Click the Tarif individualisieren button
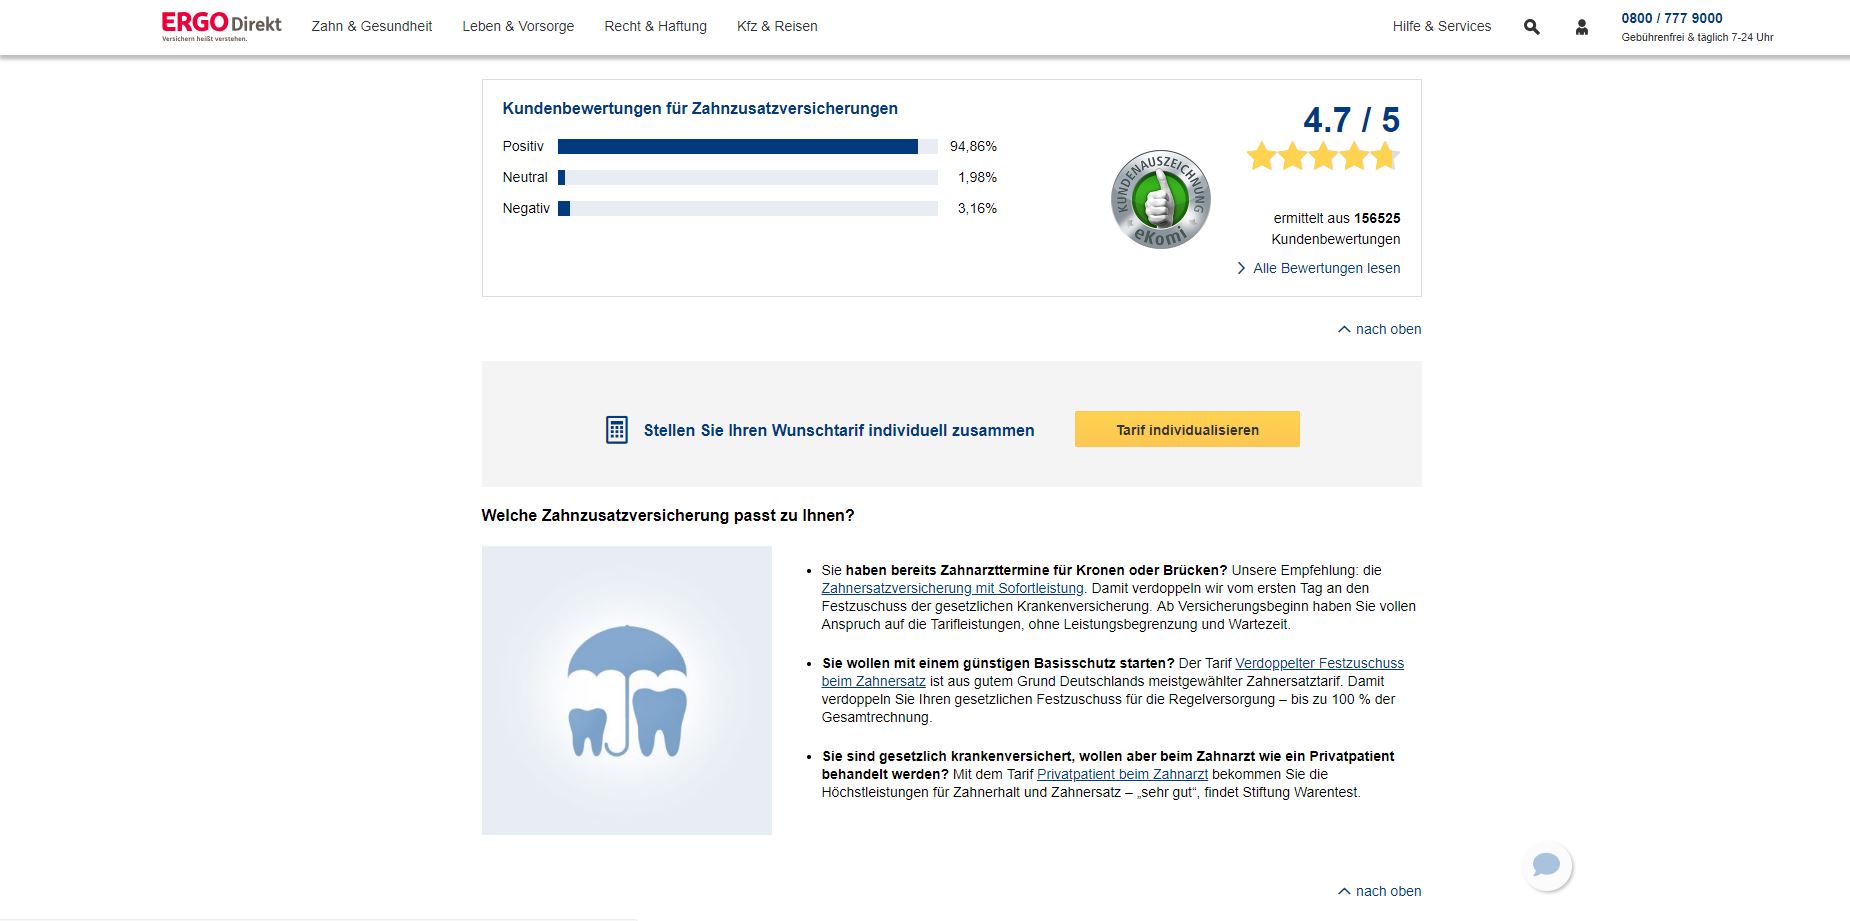The height and width of the screenshot is (921, 1850). (1187, 429)
